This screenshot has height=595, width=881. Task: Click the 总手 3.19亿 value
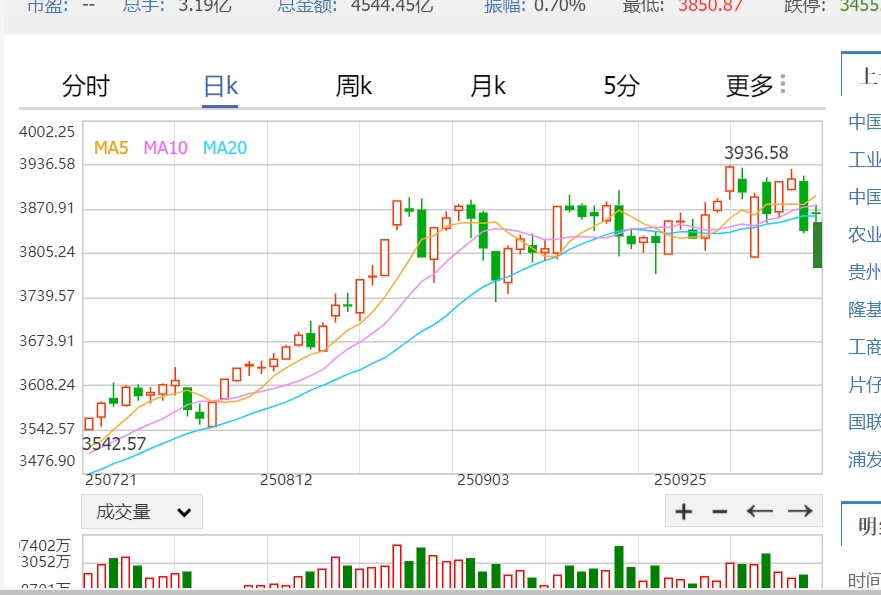(205, 6)
